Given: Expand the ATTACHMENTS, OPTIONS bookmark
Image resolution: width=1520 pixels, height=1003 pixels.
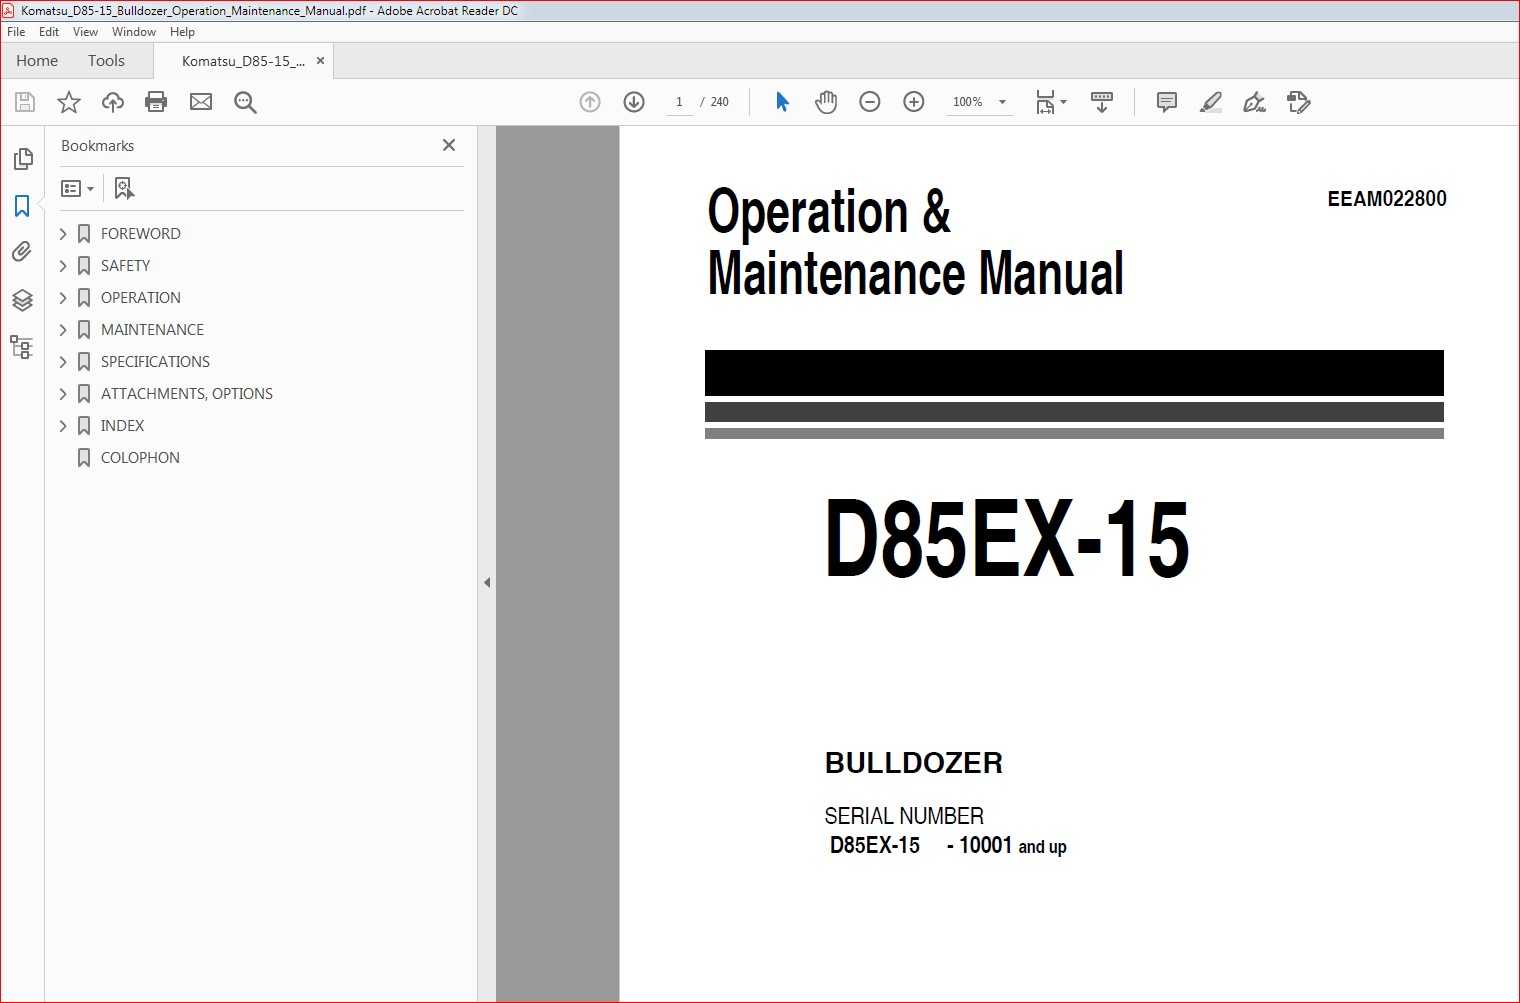Looking at the screenshot, I should tap(63, 394).
